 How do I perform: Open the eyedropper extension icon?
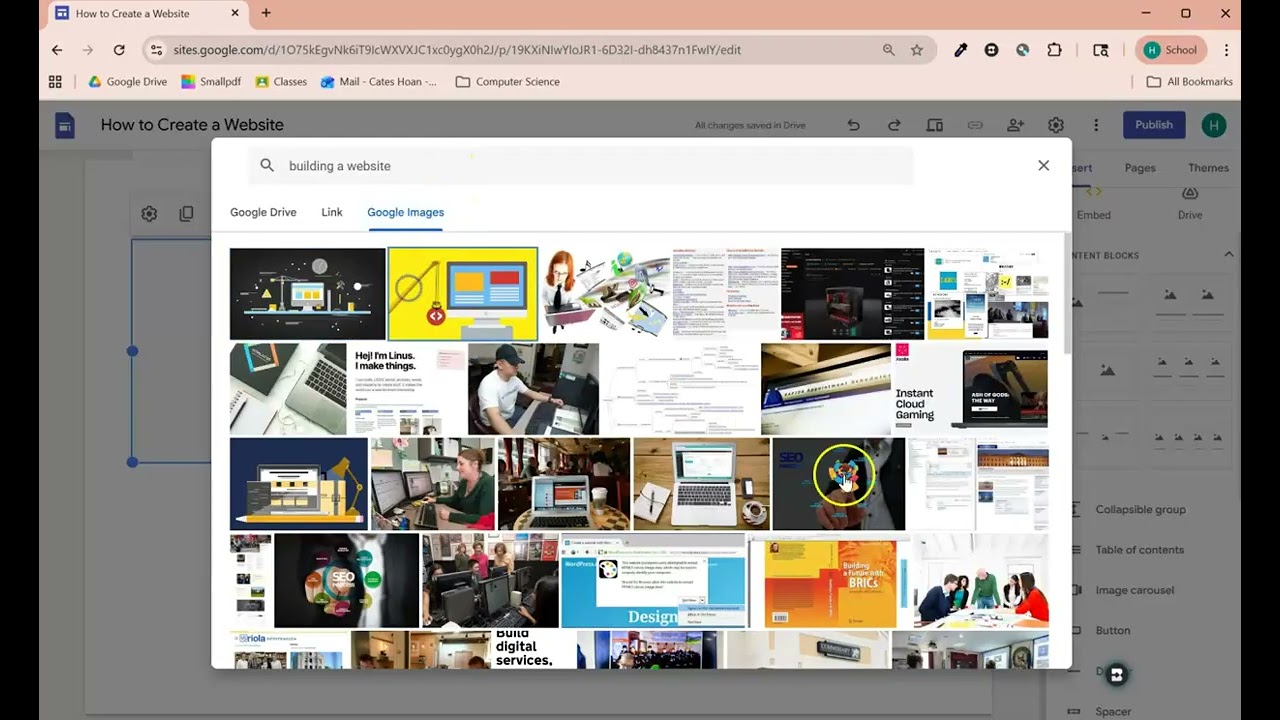[x=960, y=50]
